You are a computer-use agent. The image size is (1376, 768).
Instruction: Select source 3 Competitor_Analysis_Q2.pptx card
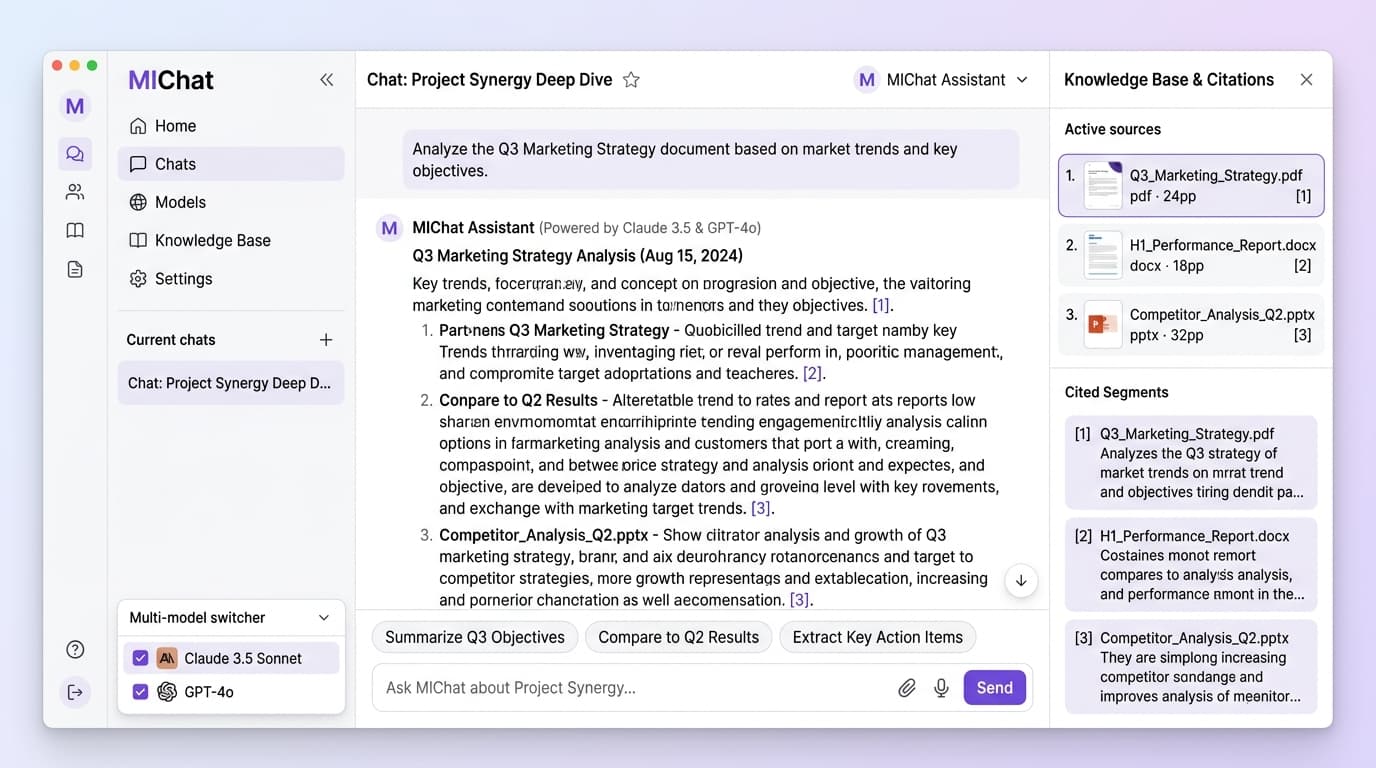(x=1191, y=325)
